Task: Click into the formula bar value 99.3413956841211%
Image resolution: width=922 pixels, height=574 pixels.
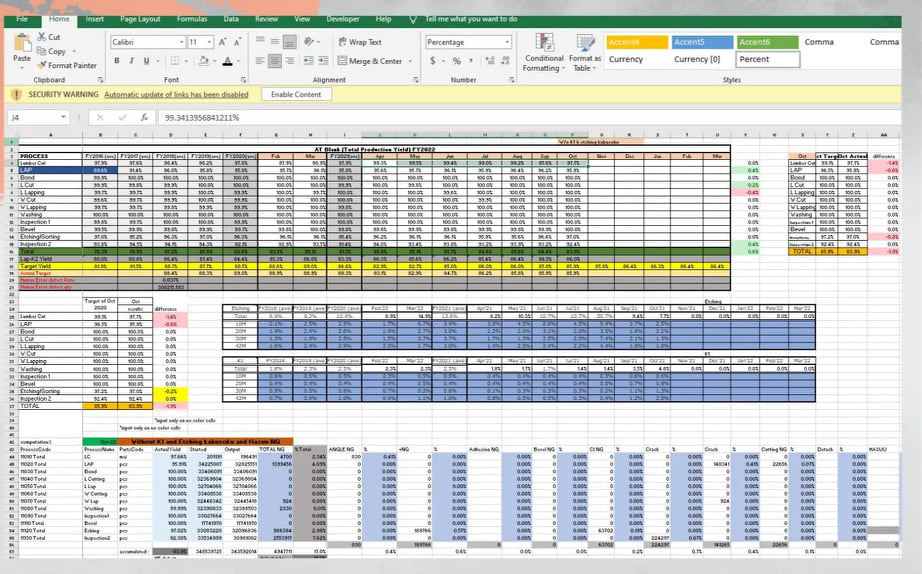Action: click(x=202, y=118)
